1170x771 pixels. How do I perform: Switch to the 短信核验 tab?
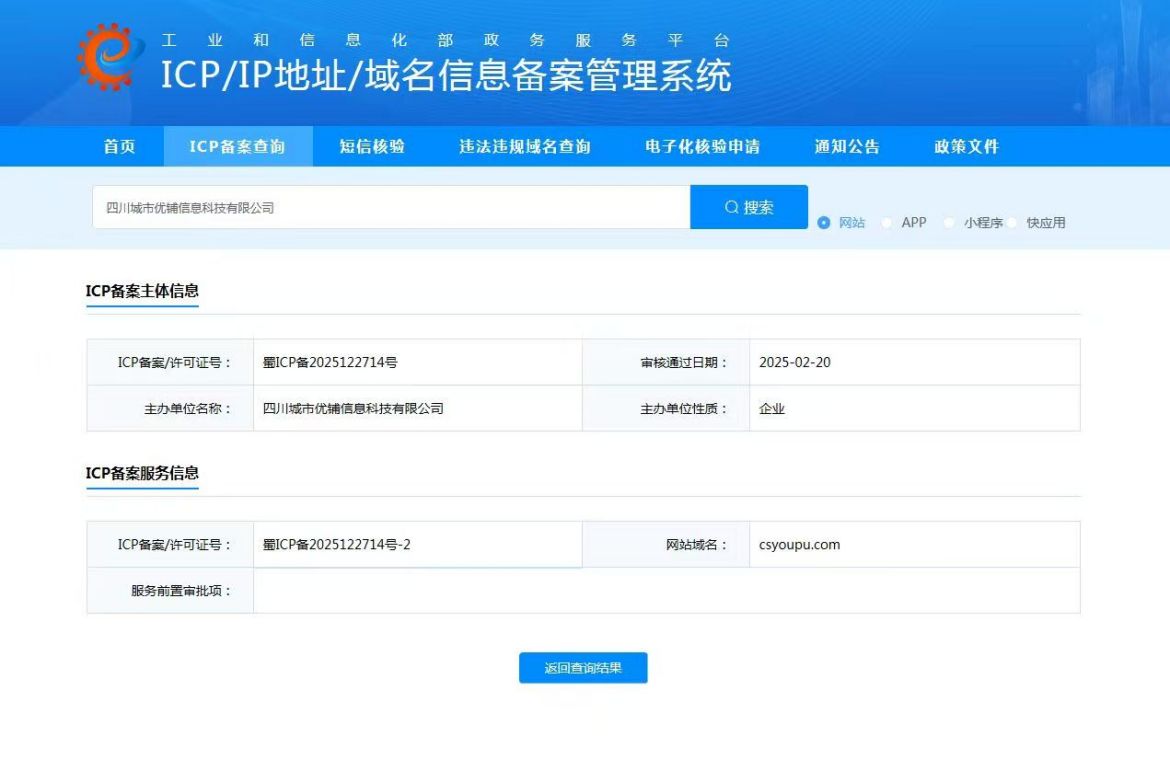click(372, 147)
